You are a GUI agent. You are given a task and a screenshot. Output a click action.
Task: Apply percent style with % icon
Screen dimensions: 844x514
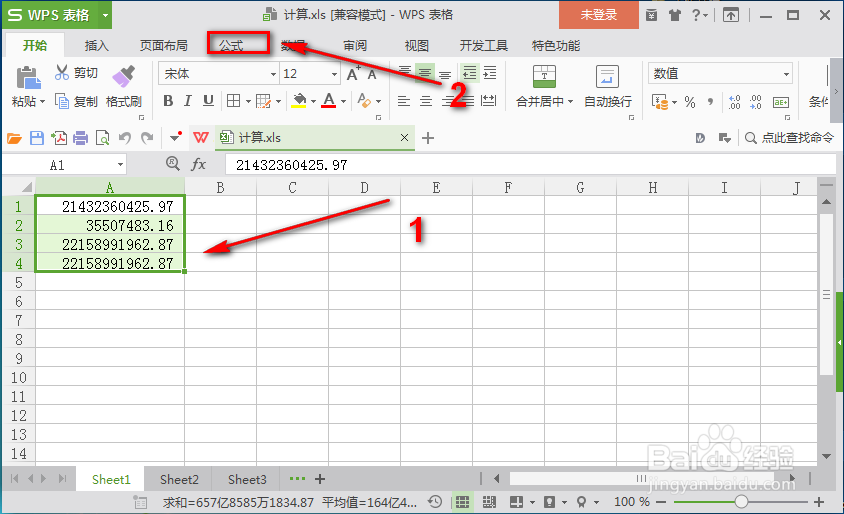pyautogui.click(x=690, y=102)
